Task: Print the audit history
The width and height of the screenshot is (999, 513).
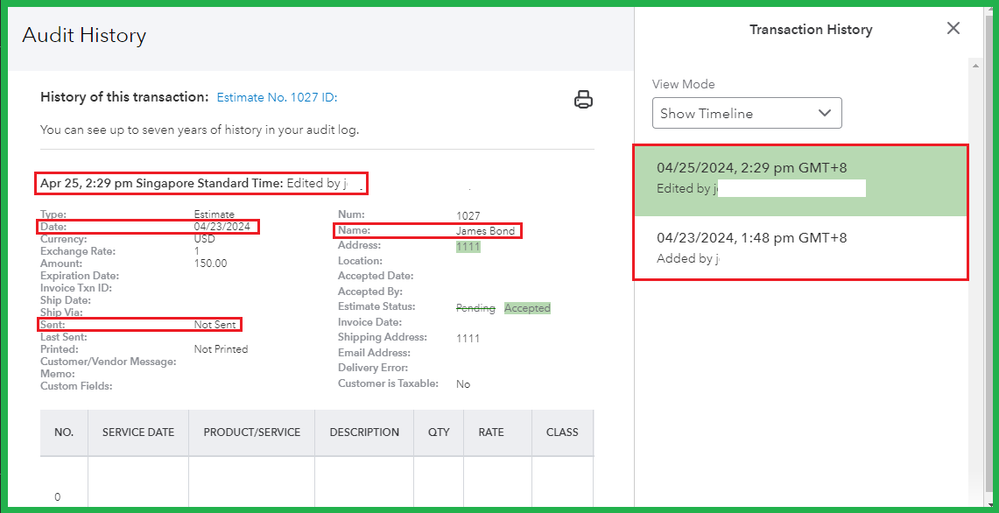Action: coord(584,99)
